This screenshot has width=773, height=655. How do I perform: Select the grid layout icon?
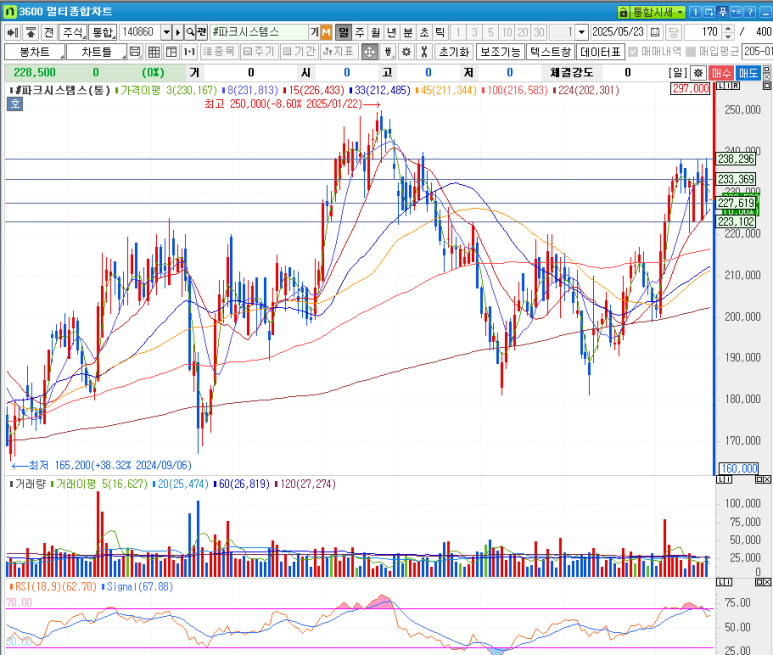(154, 52)
